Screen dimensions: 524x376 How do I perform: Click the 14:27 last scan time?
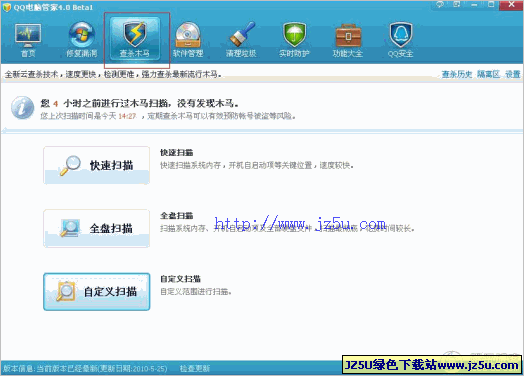coord(127,116)
